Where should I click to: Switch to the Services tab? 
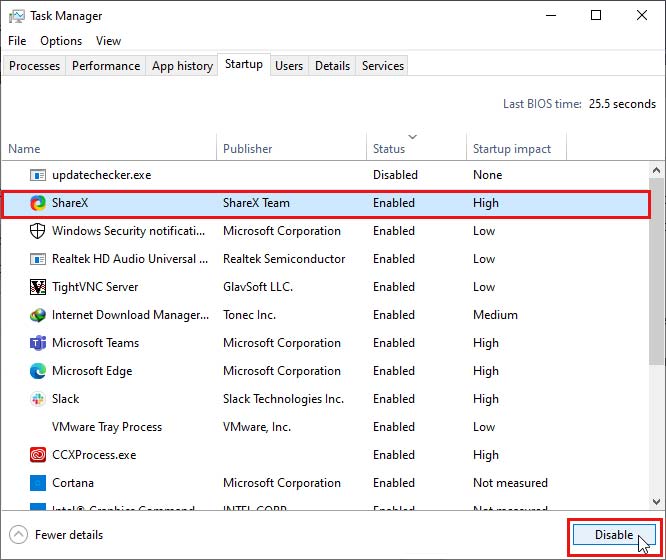[383, 66]
